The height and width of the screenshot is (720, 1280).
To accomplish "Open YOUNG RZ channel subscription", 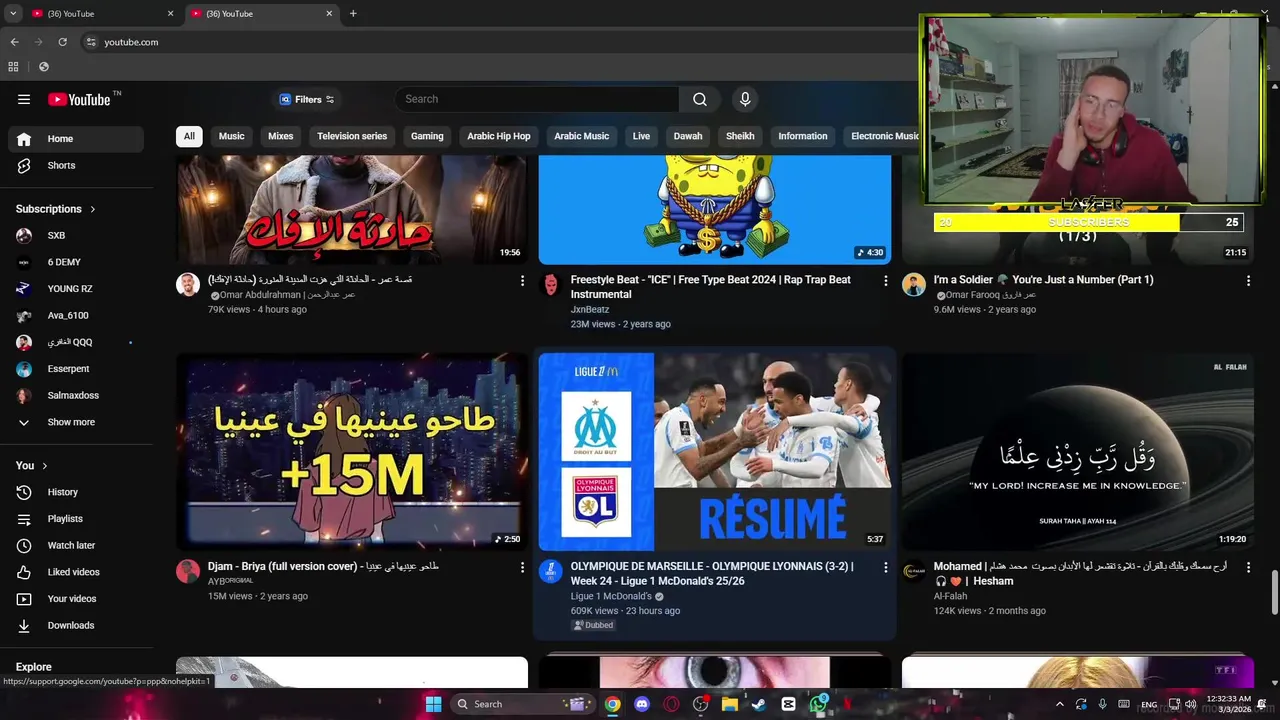I will coord(76,289).
